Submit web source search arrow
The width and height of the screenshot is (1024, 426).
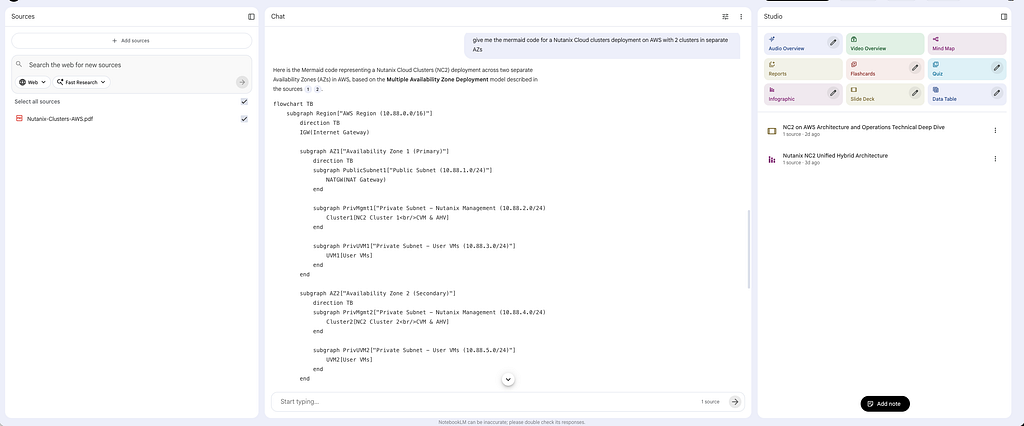(x=242, y=82)
